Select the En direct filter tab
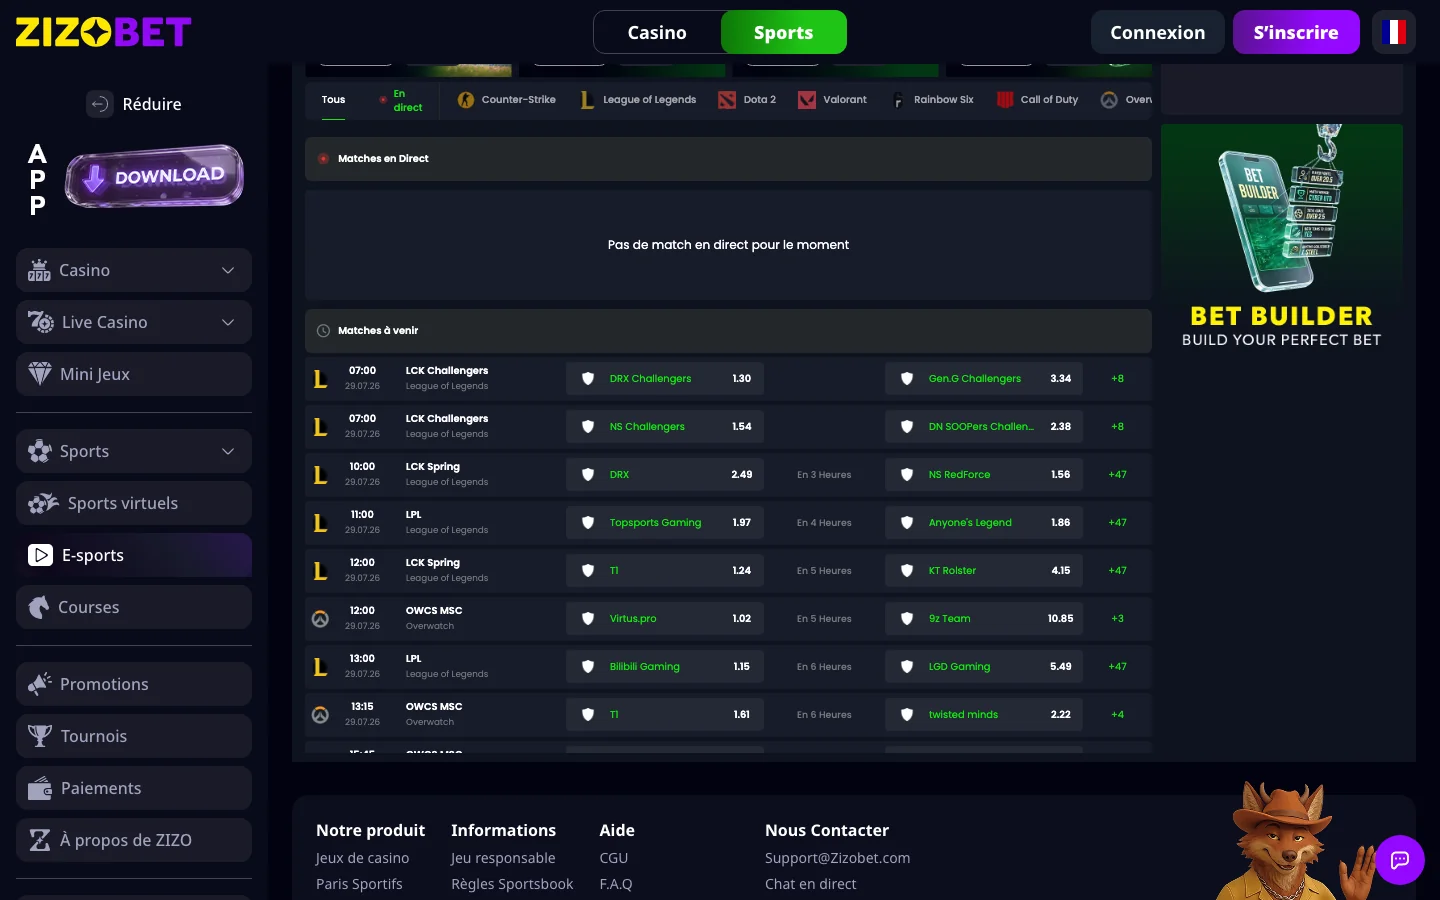The height and width of the screenshot is (900, 1440). coord(399,100)
